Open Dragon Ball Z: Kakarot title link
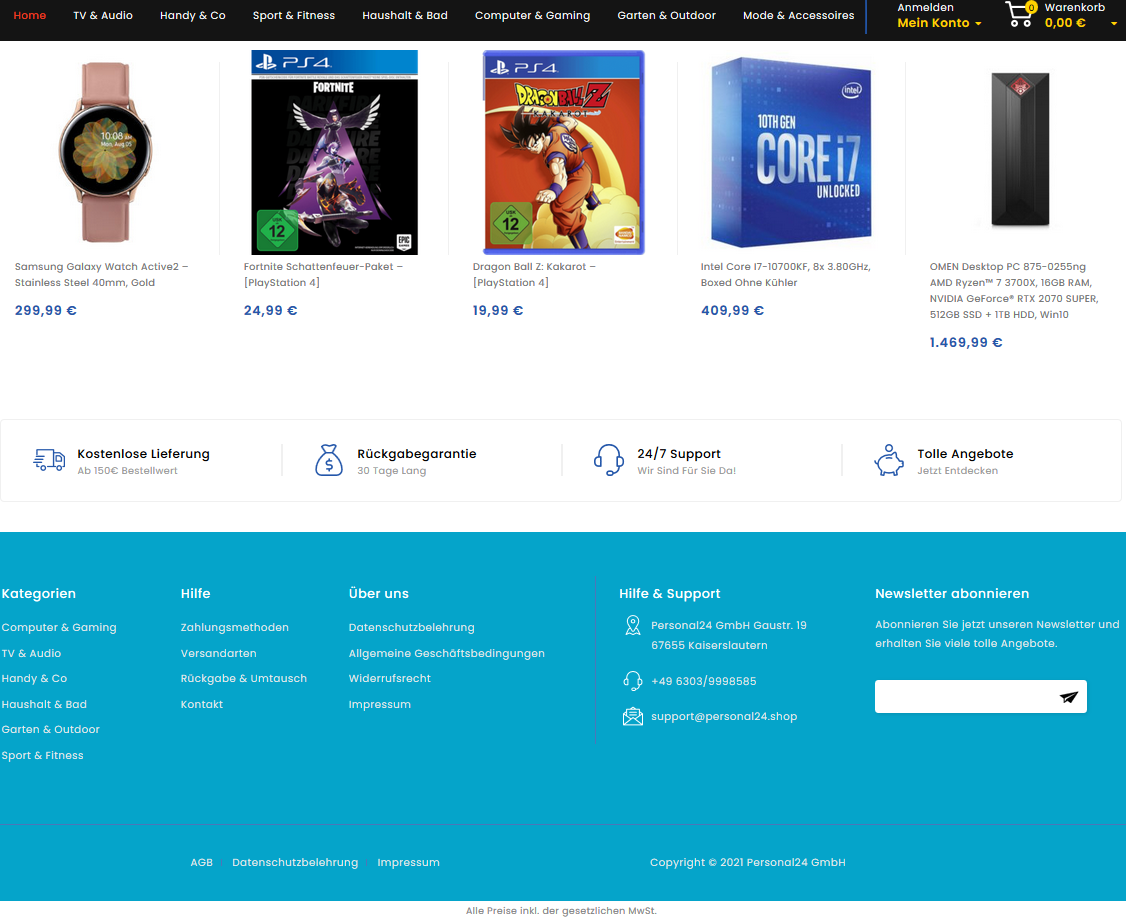1126x920 pixels. 534,274
